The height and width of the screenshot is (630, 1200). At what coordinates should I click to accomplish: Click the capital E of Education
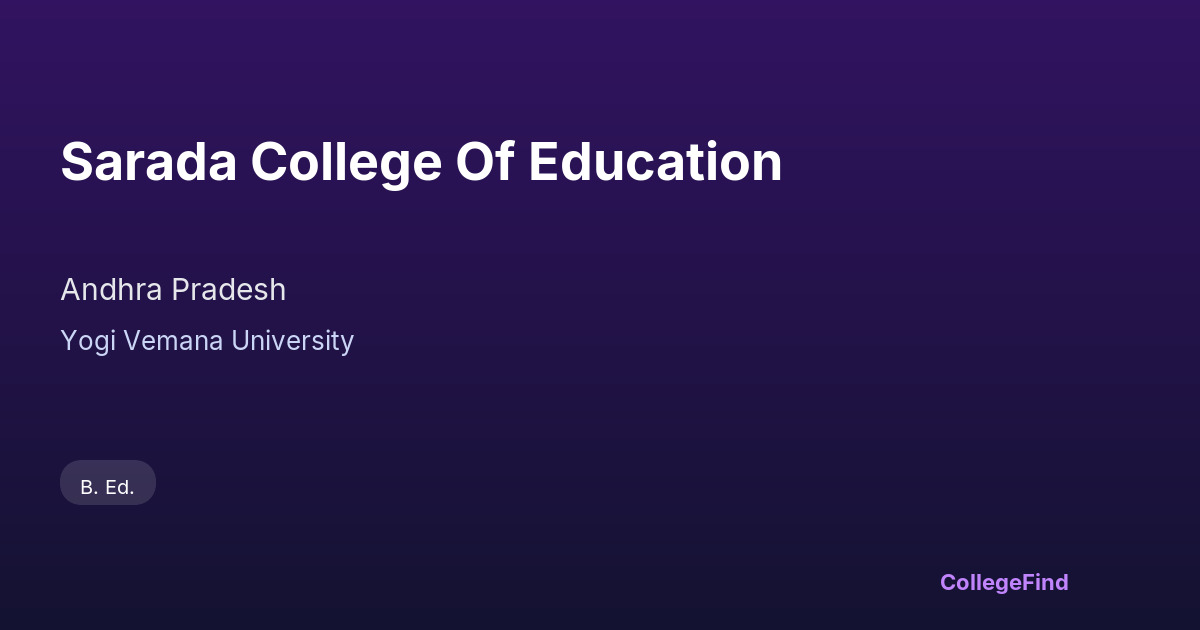pyautogui.click(x=543, y=162)
